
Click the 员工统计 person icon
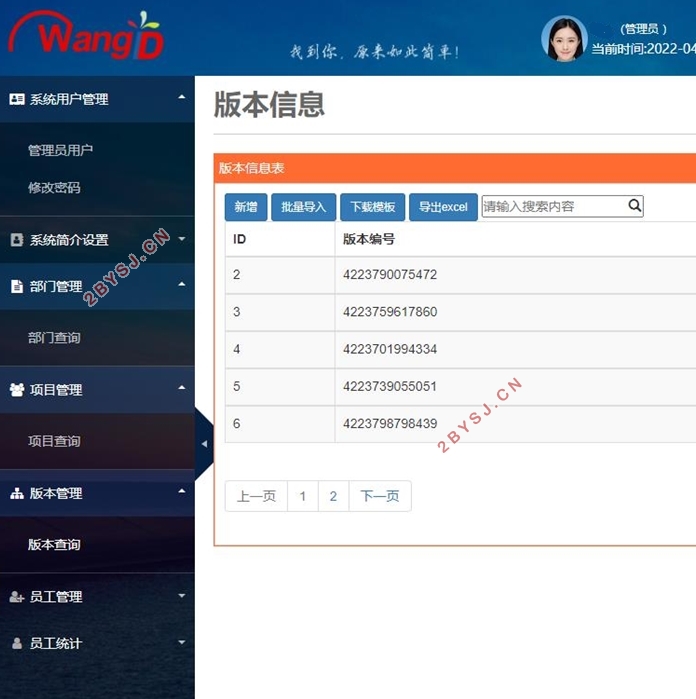tap(17, 643)
